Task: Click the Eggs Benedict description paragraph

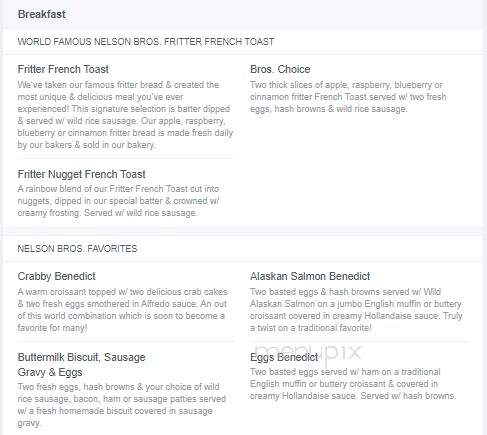Action: [353, 384]
